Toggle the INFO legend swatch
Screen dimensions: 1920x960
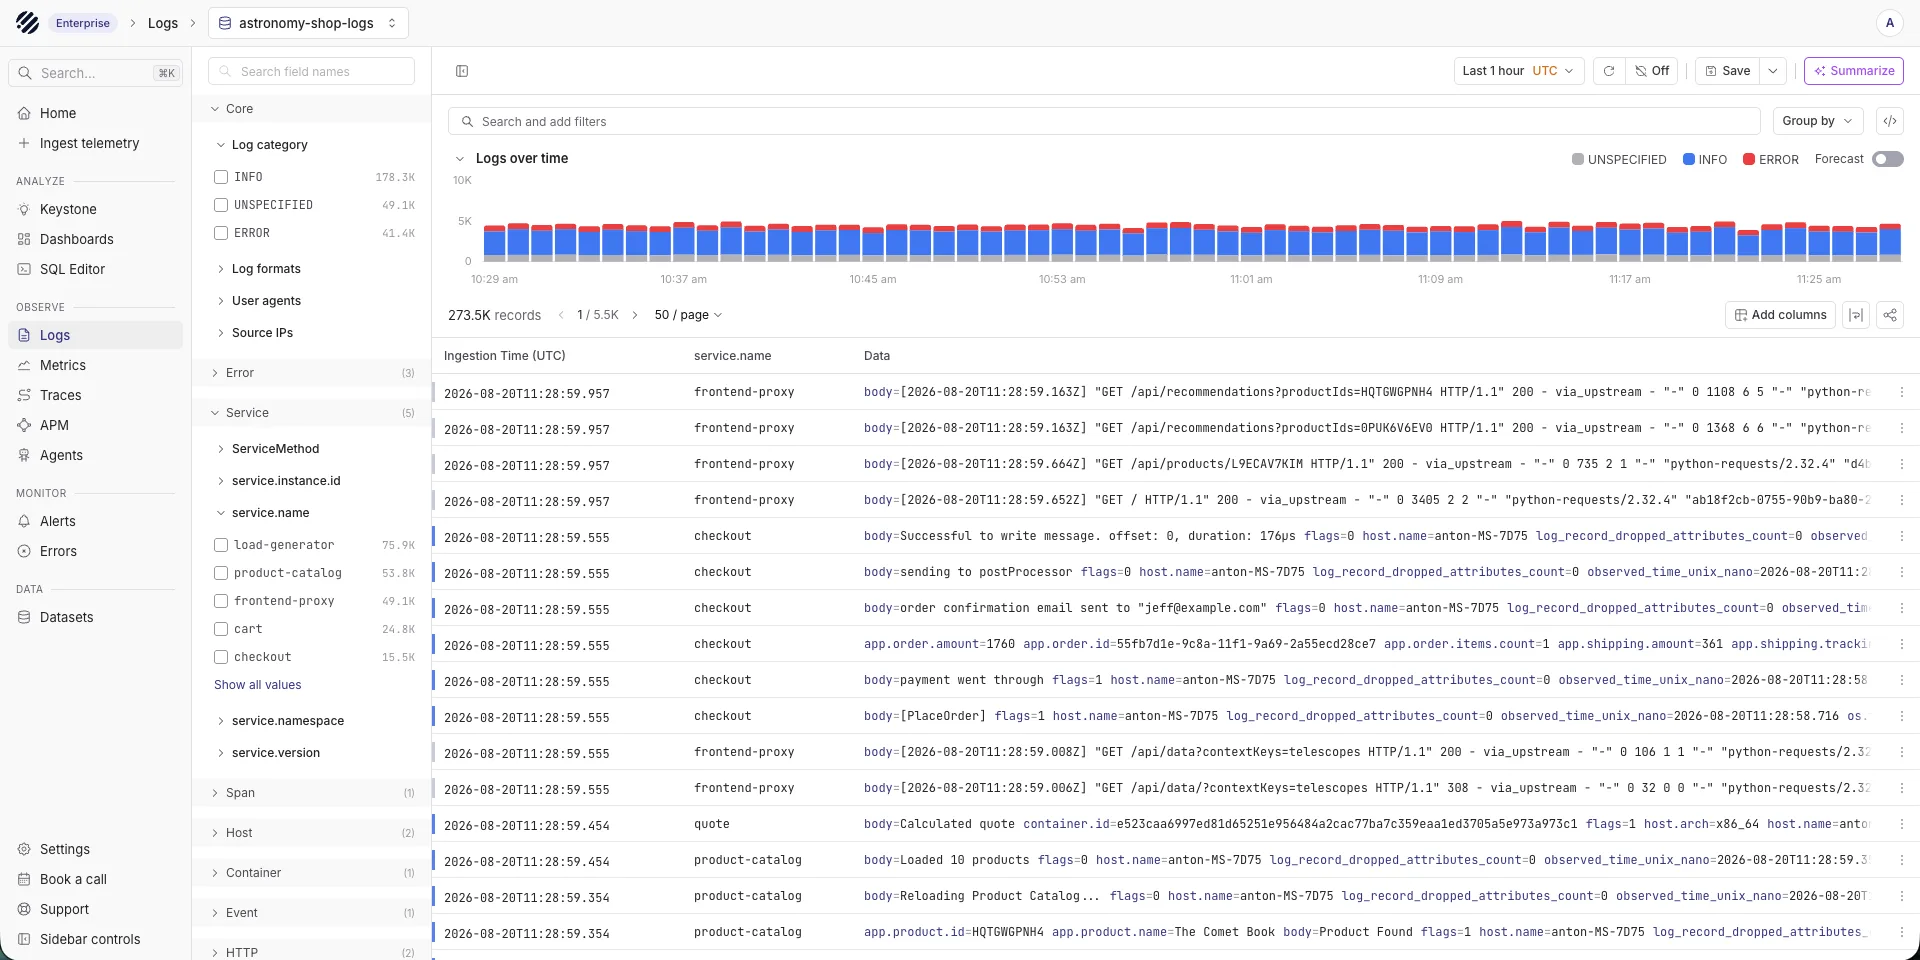coord(1689,159)
